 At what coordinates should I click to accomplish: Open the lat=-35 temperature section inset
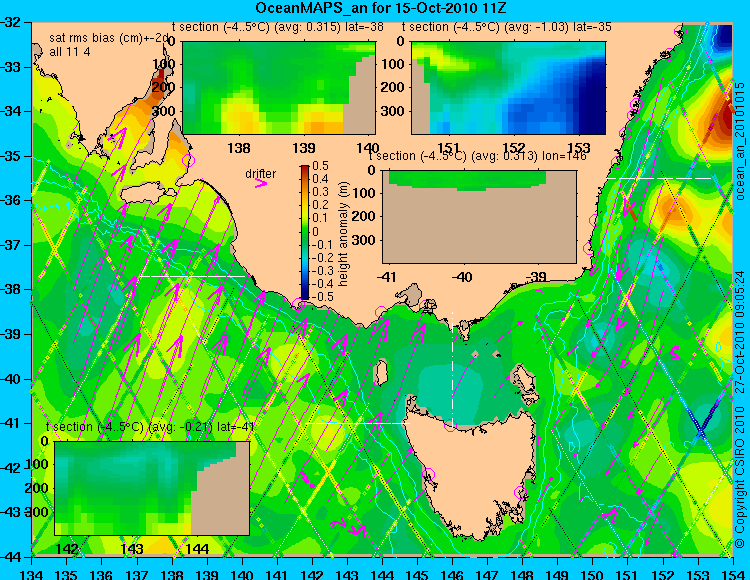pyautogui.click(x=508, y=88)
